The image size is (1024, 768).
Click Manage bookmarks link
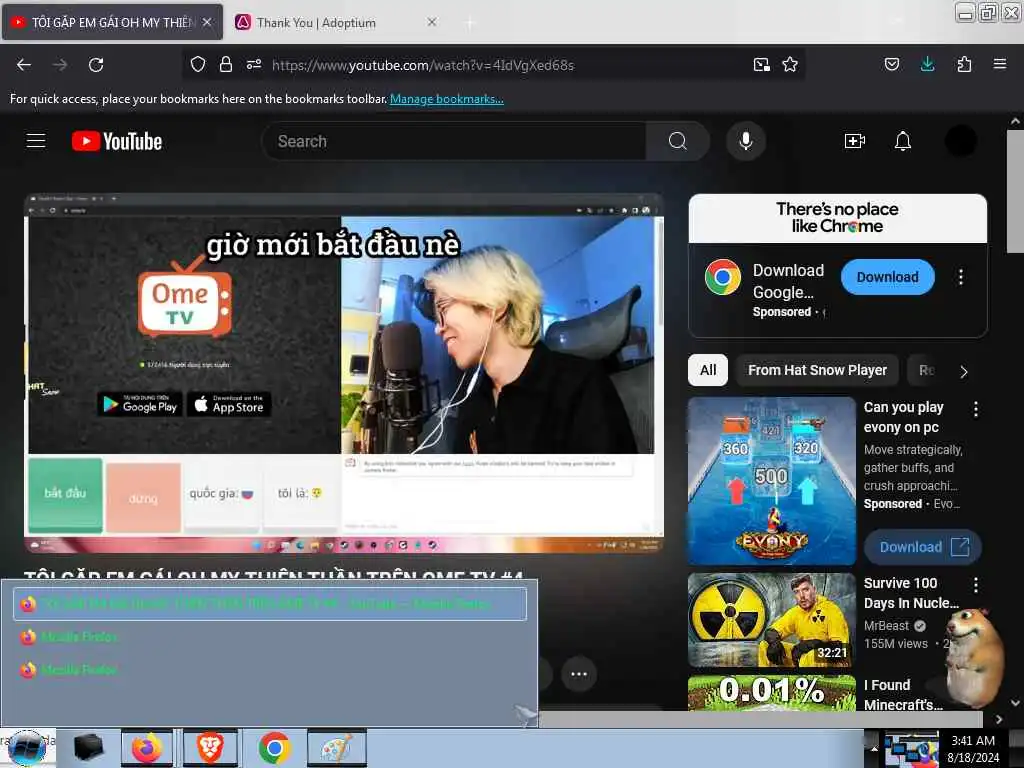pyautogui.click(x=447, y=99)
